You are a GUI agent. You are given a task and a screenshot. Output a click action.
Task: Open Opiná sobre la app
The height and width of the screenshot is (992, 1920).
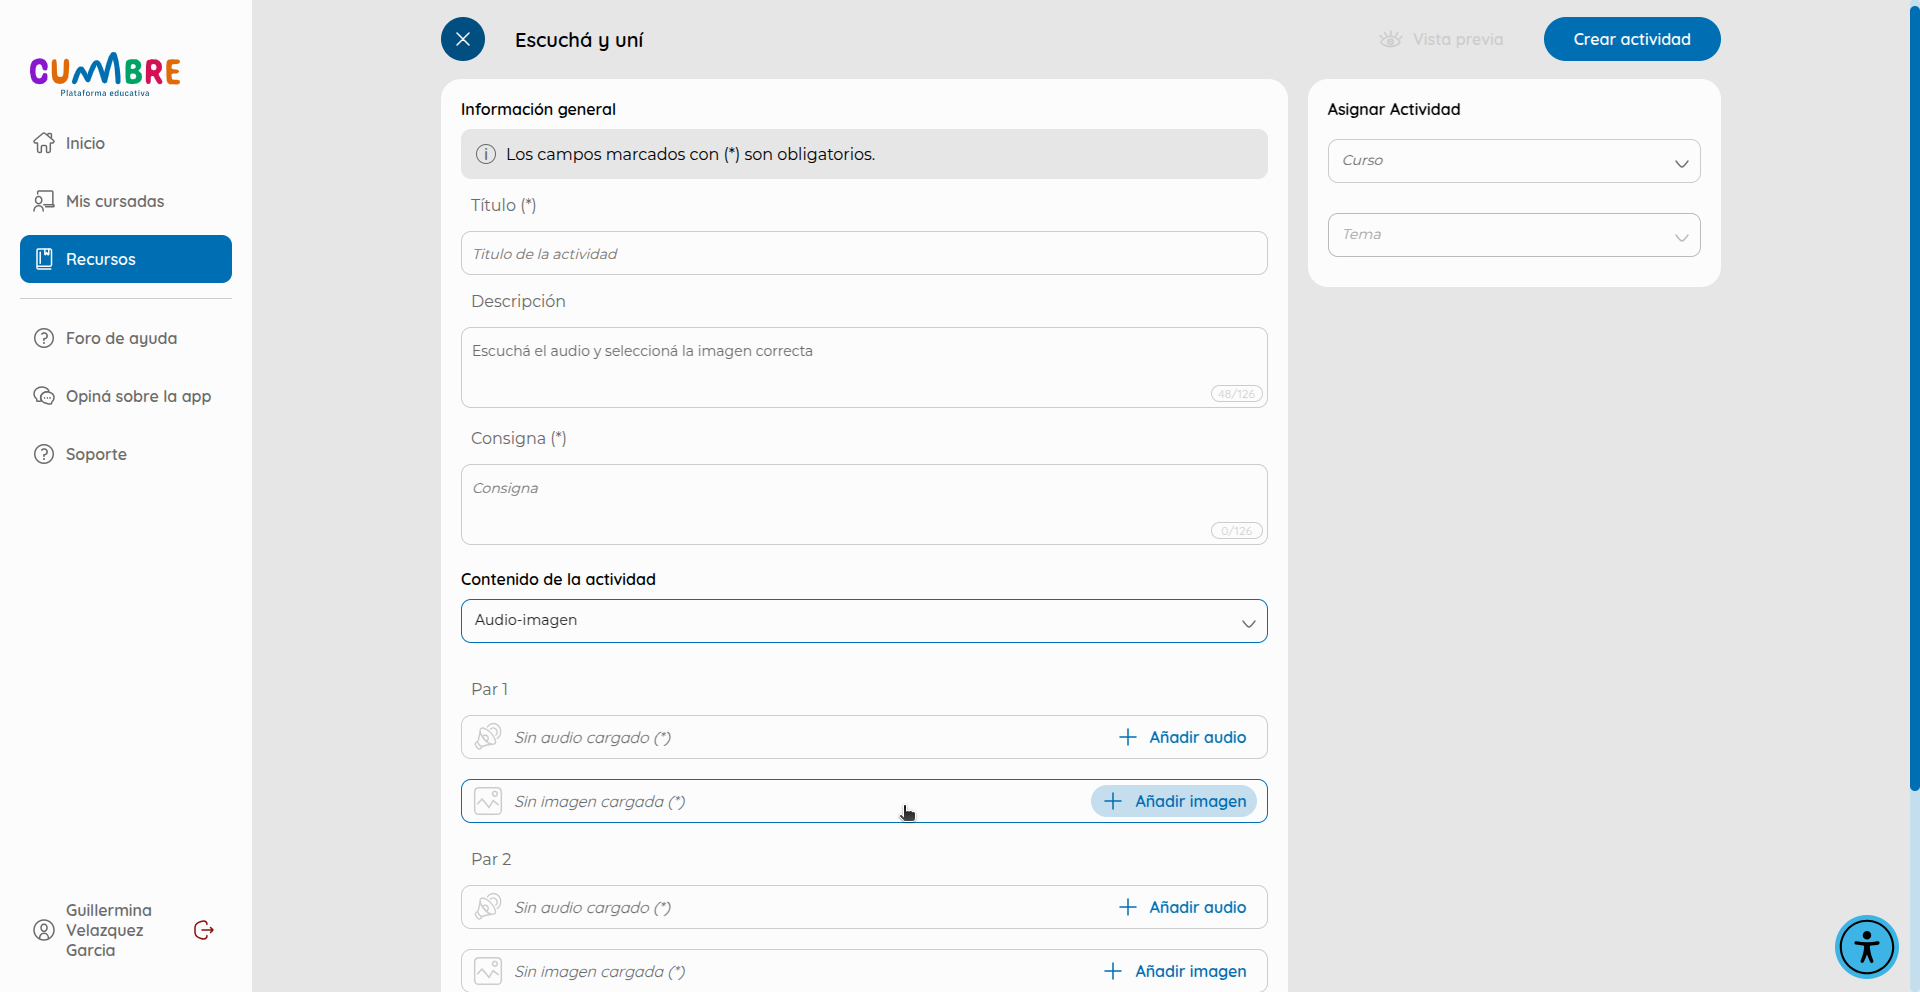[126, 396]
